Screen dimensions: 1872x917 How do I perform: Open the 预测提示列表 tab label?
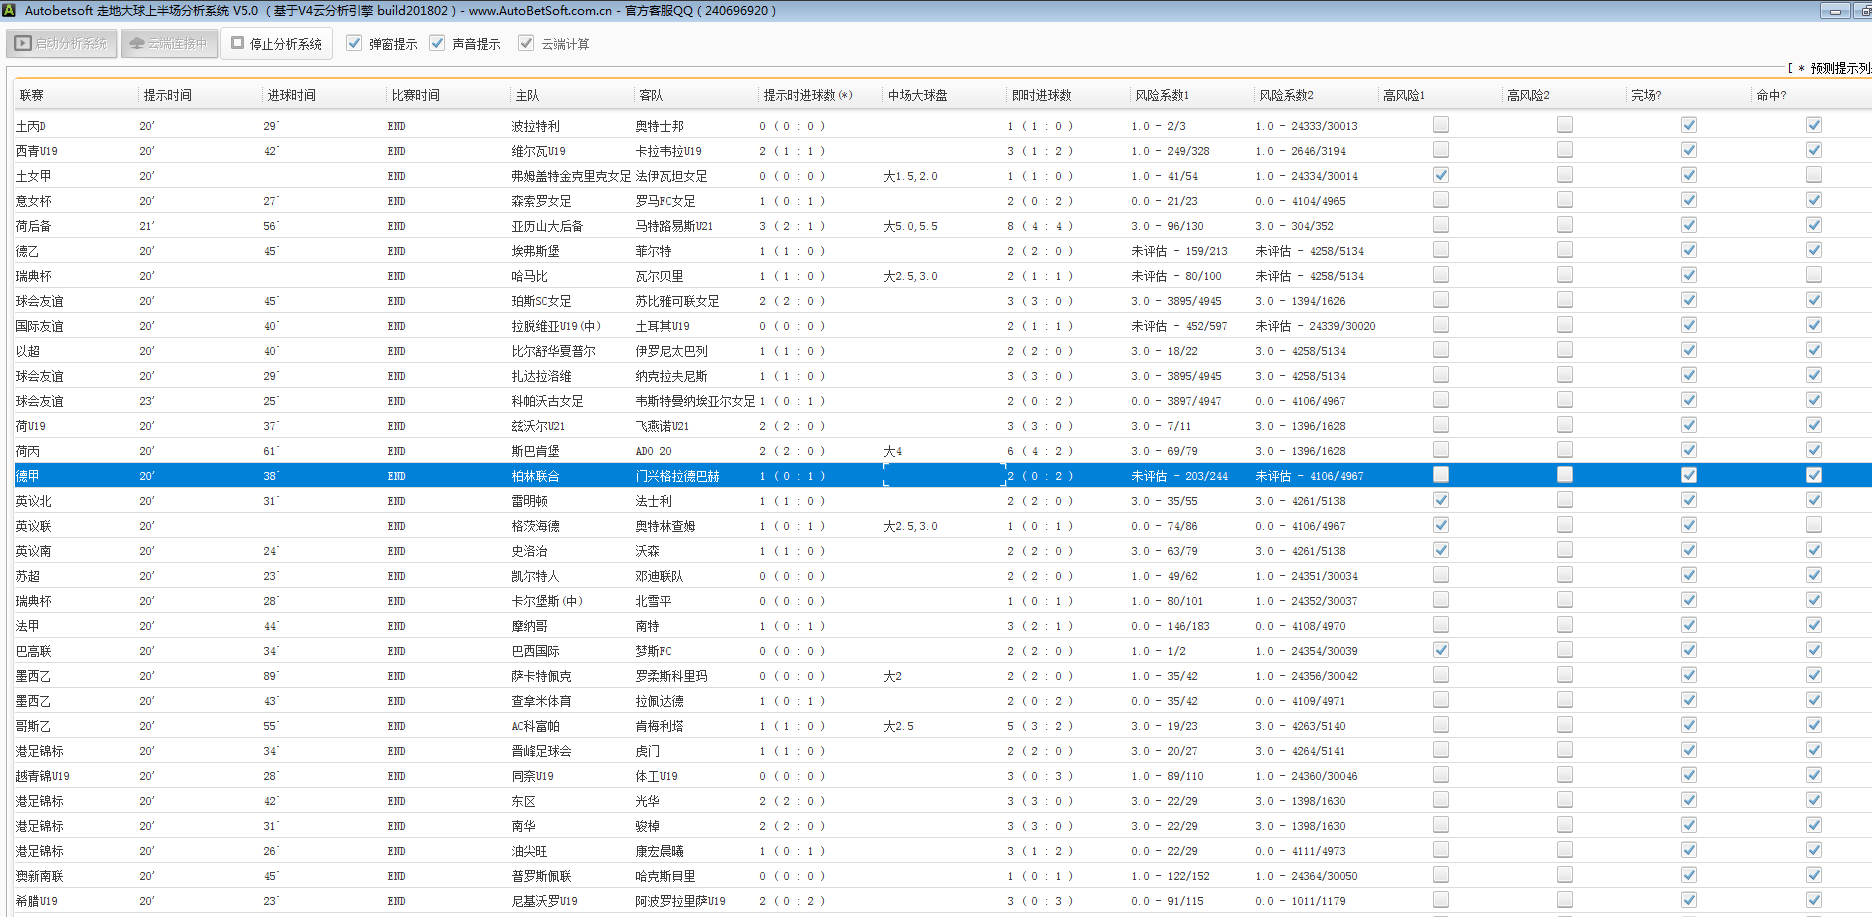pos(1838,68)
